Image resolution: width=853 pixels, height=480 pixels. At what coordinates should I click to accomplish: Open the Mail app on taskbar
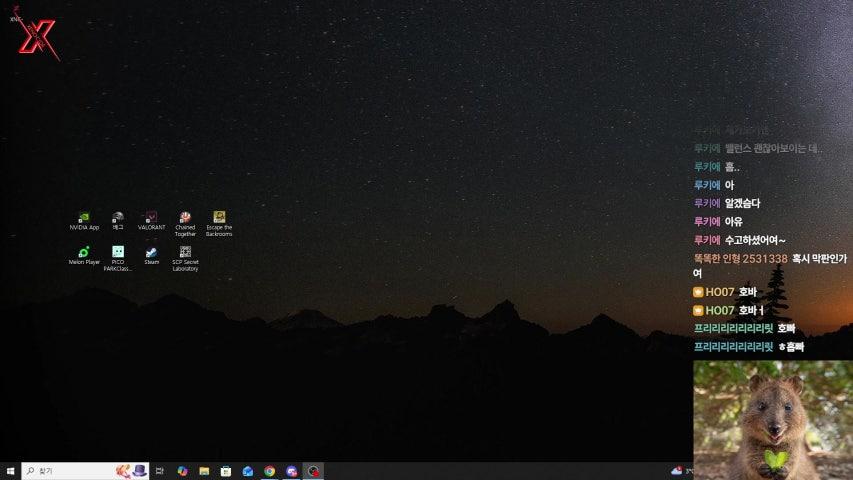(248, 471)
